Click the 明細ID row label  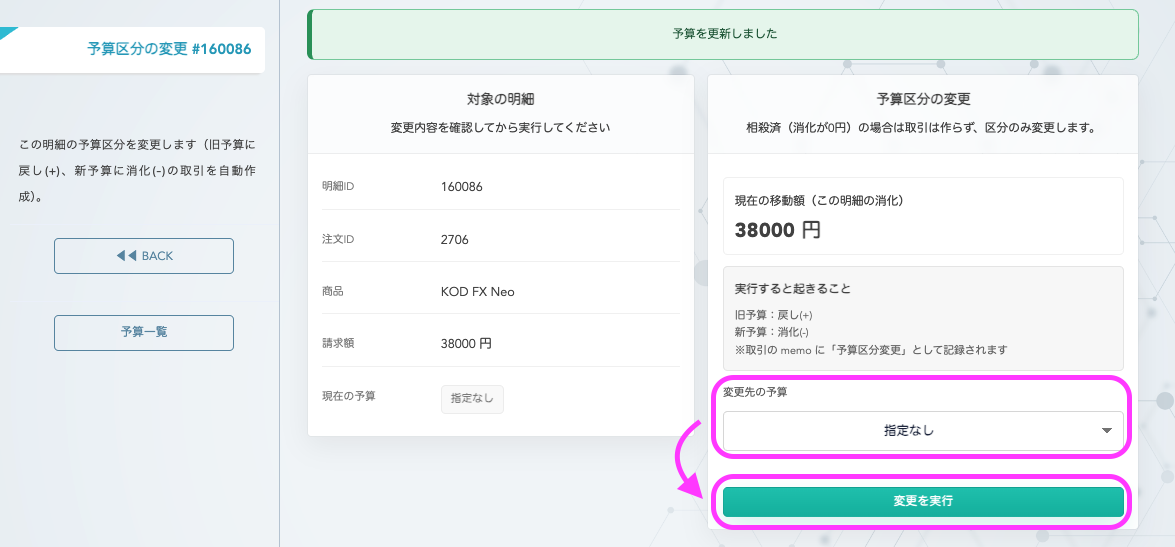point(338,186)
